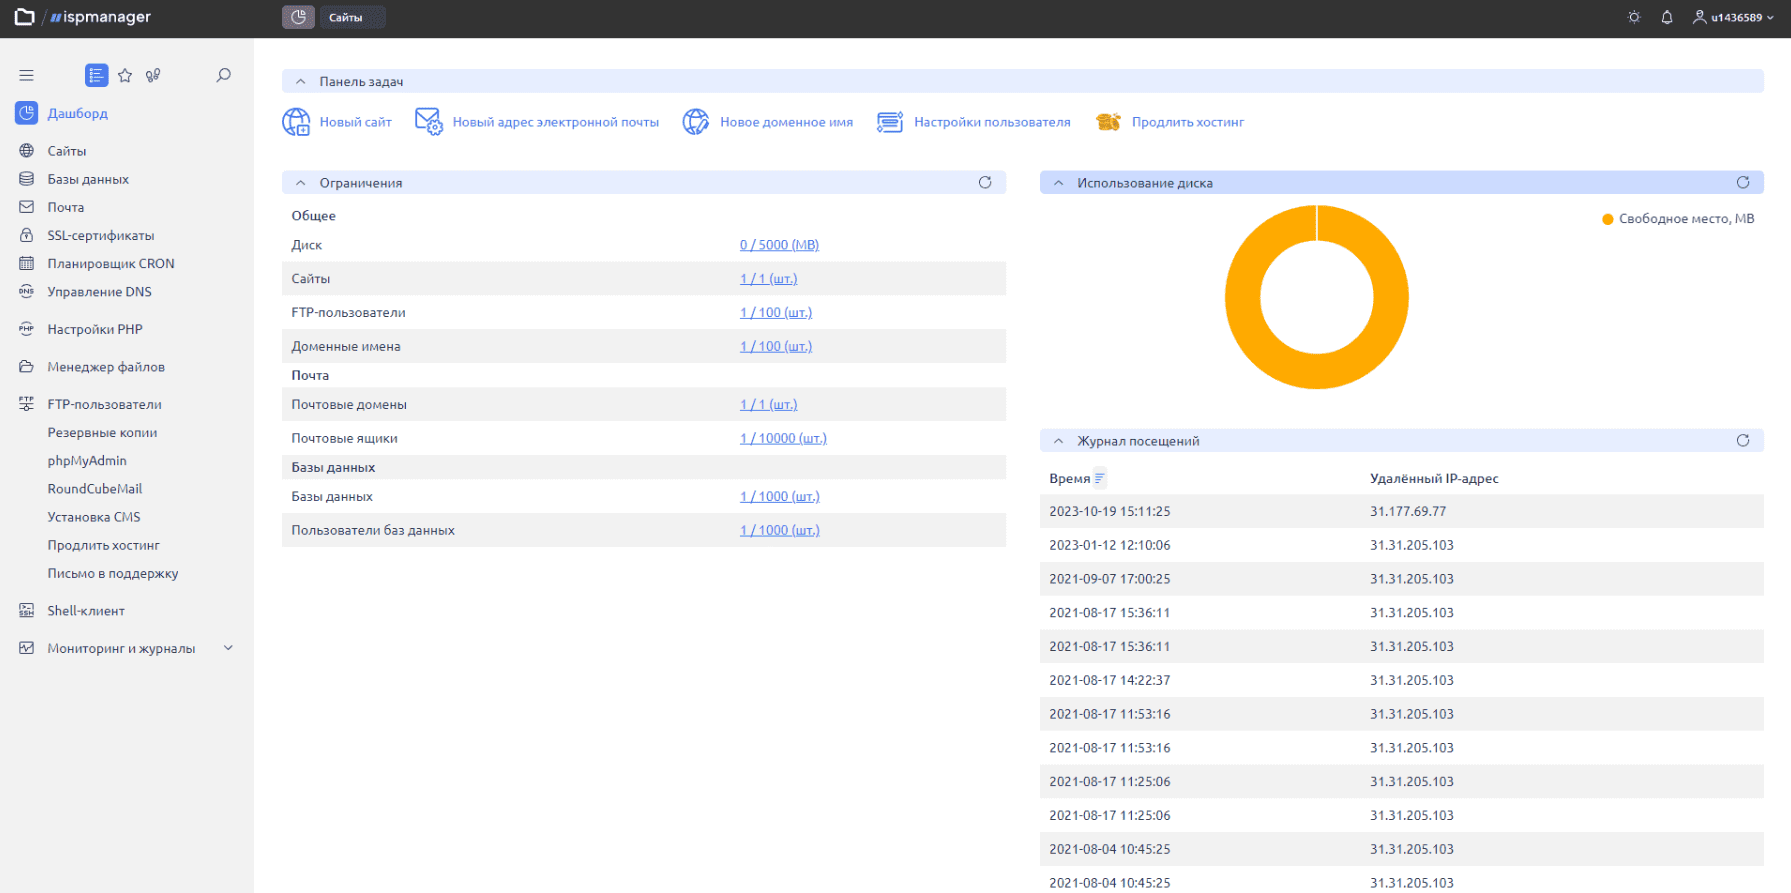Open Базы данных in sidebar
Viewport: 1791px width, 893px height.
(88, 179)
